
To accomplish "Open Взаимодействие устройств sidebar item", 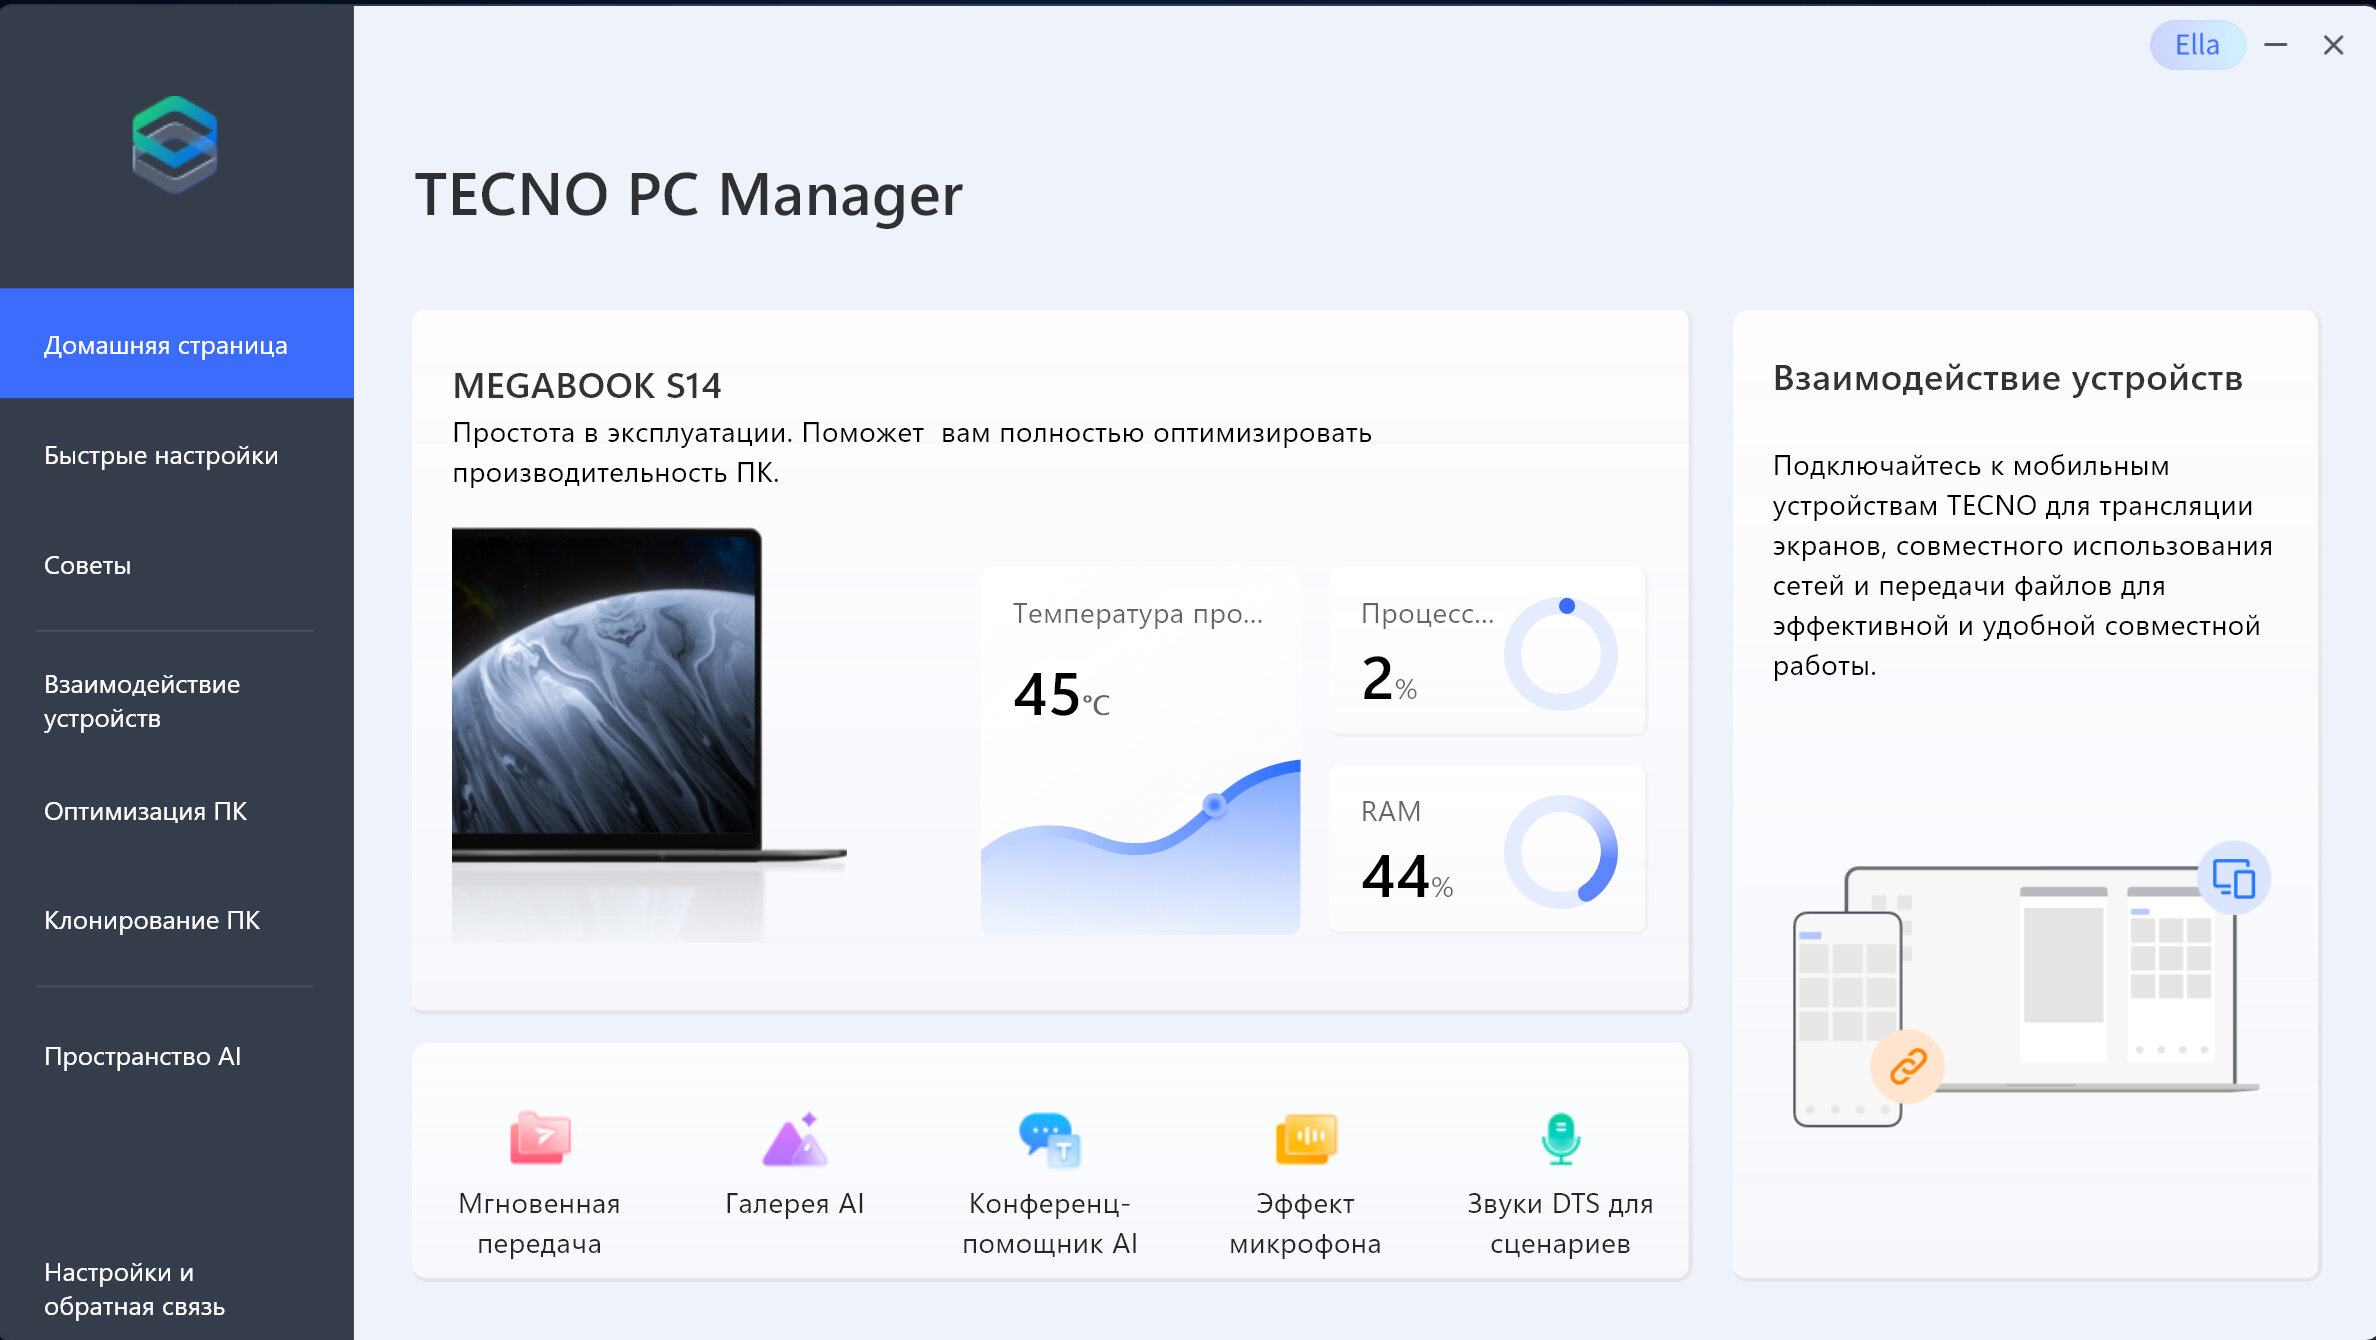I will tap(142, 701).
